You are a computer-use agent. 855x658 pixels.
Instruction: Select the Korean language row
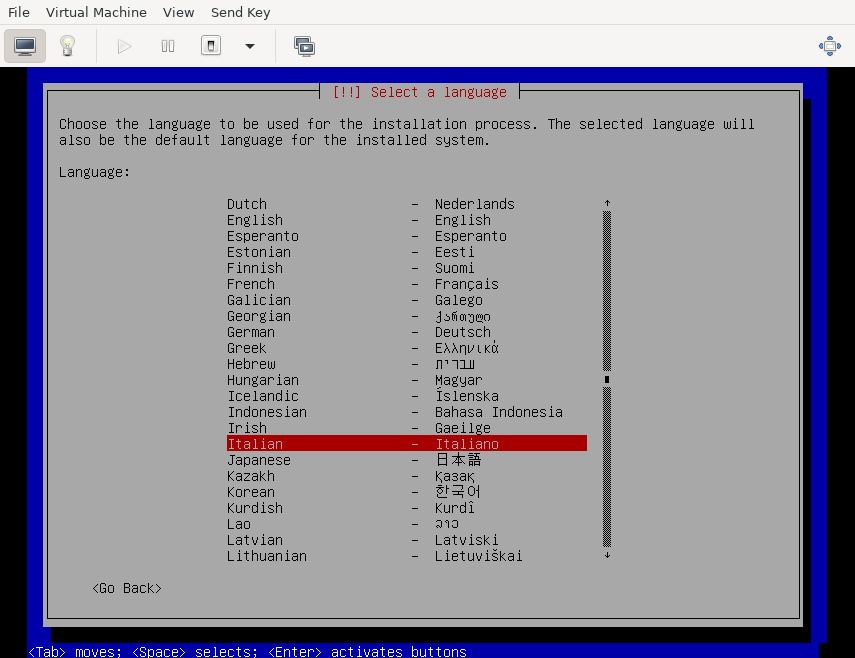[x=407, y=492]
